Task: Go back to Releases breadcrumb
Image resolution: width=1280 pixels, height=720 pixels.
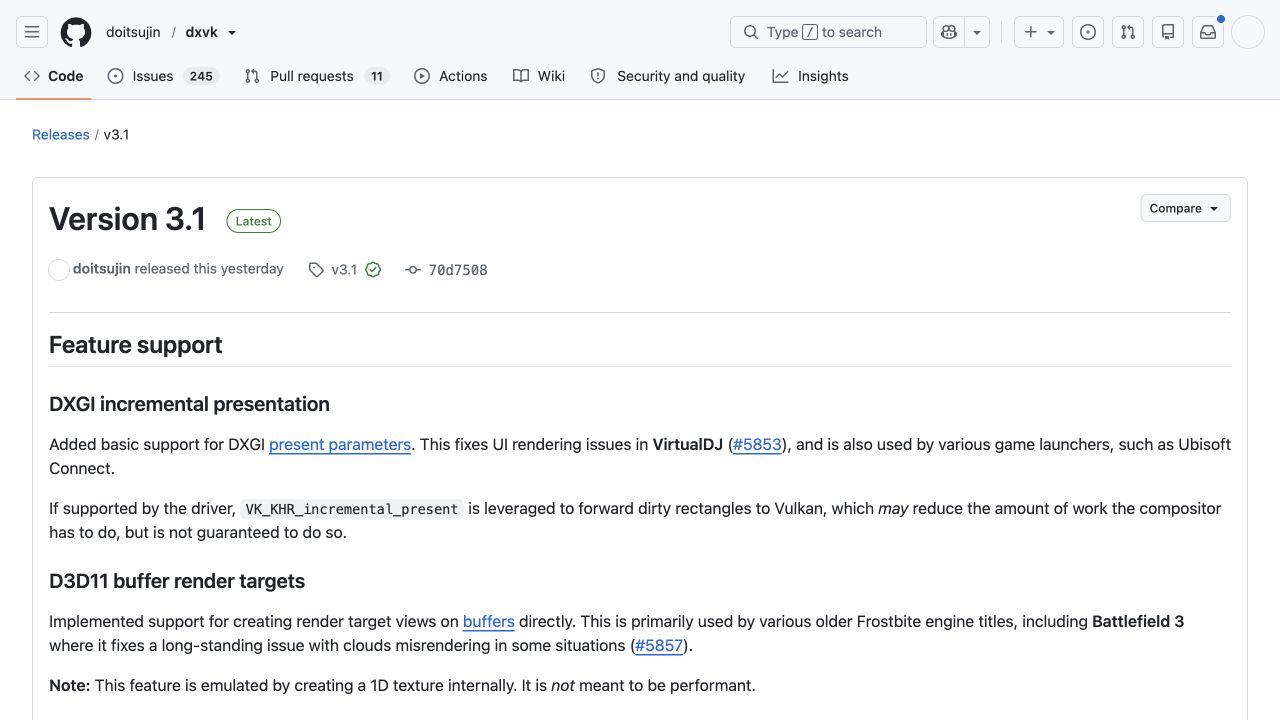Action: pyautogui.click(x=60, y=134)
